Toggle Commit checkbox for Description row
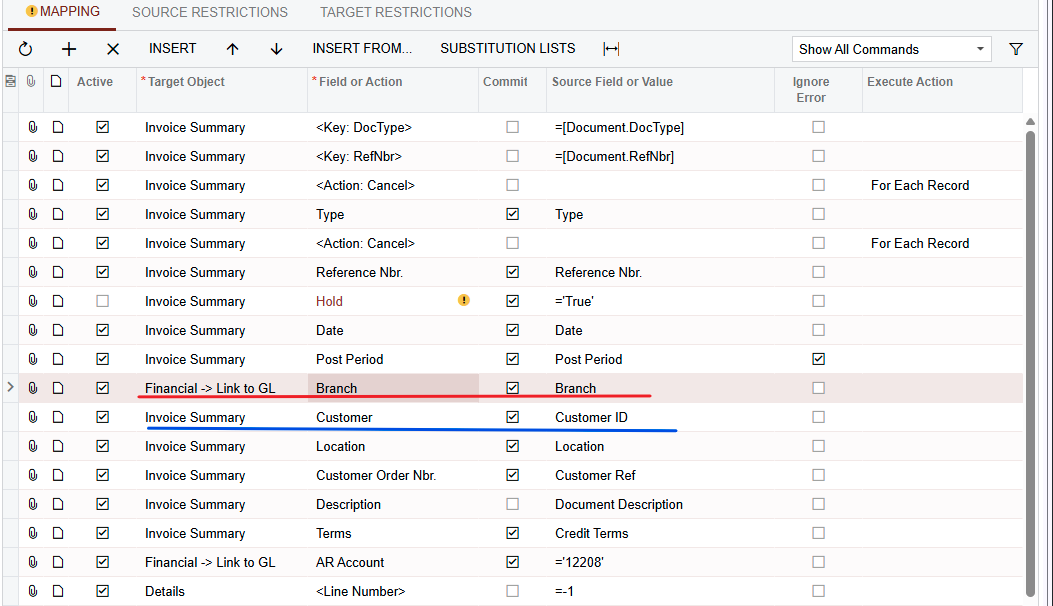The height and width of the screenshot is (606, 1053). (512, 504)
